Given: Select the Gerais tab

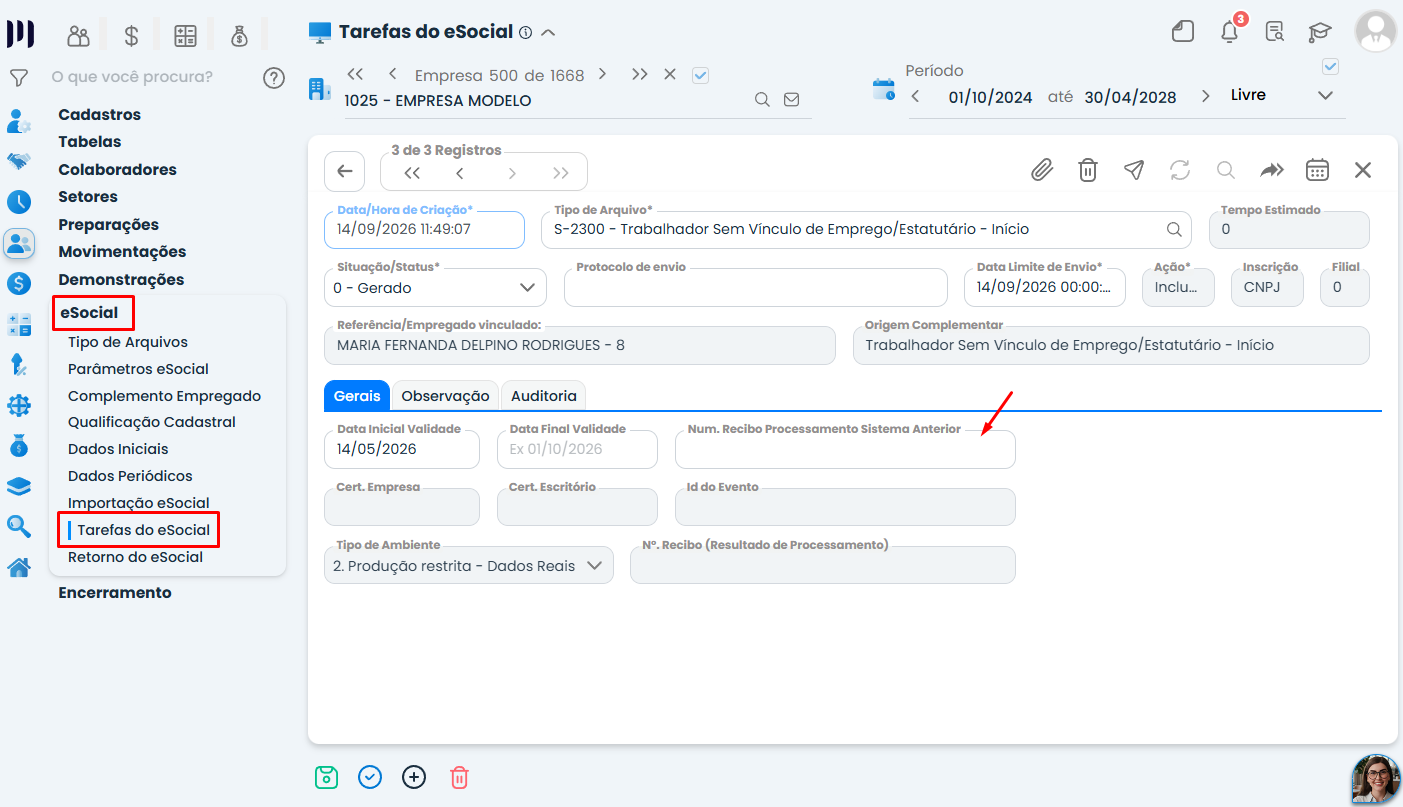Looking at the screenshot, I should point(357,396).
